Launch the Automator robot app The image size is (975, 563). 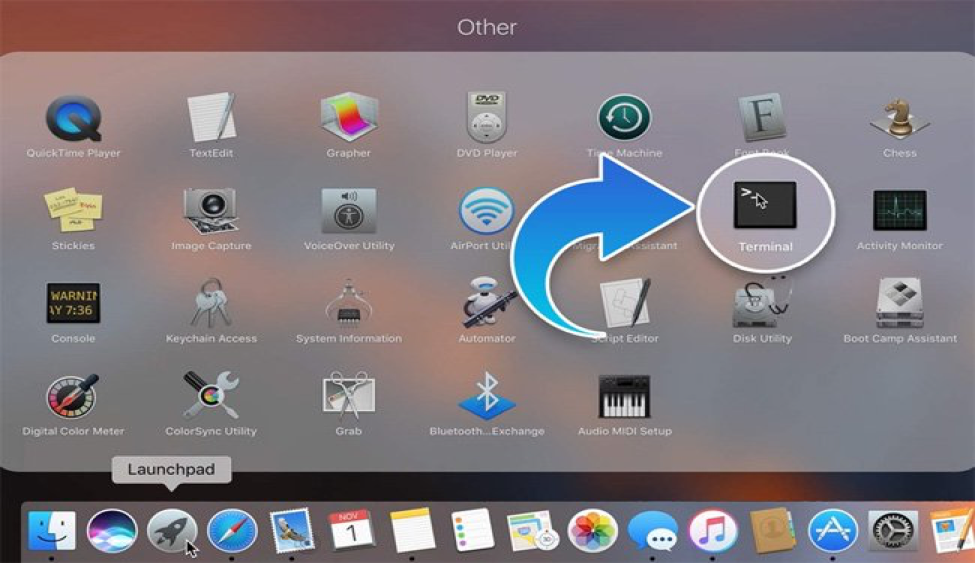point(487,302)
